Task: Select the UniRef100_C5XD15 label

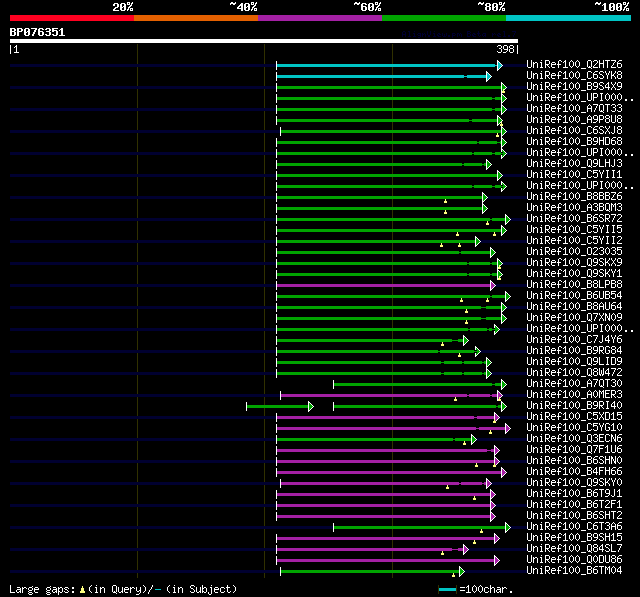Action: [x=574, y=417]
